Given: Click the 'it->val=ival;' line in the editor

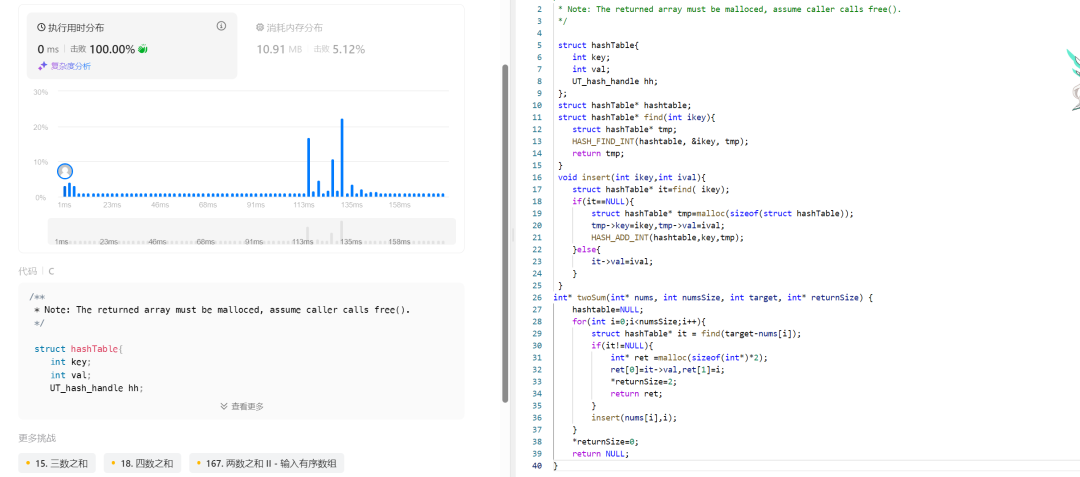Looking at the screenshot, I should pos(622,262).
